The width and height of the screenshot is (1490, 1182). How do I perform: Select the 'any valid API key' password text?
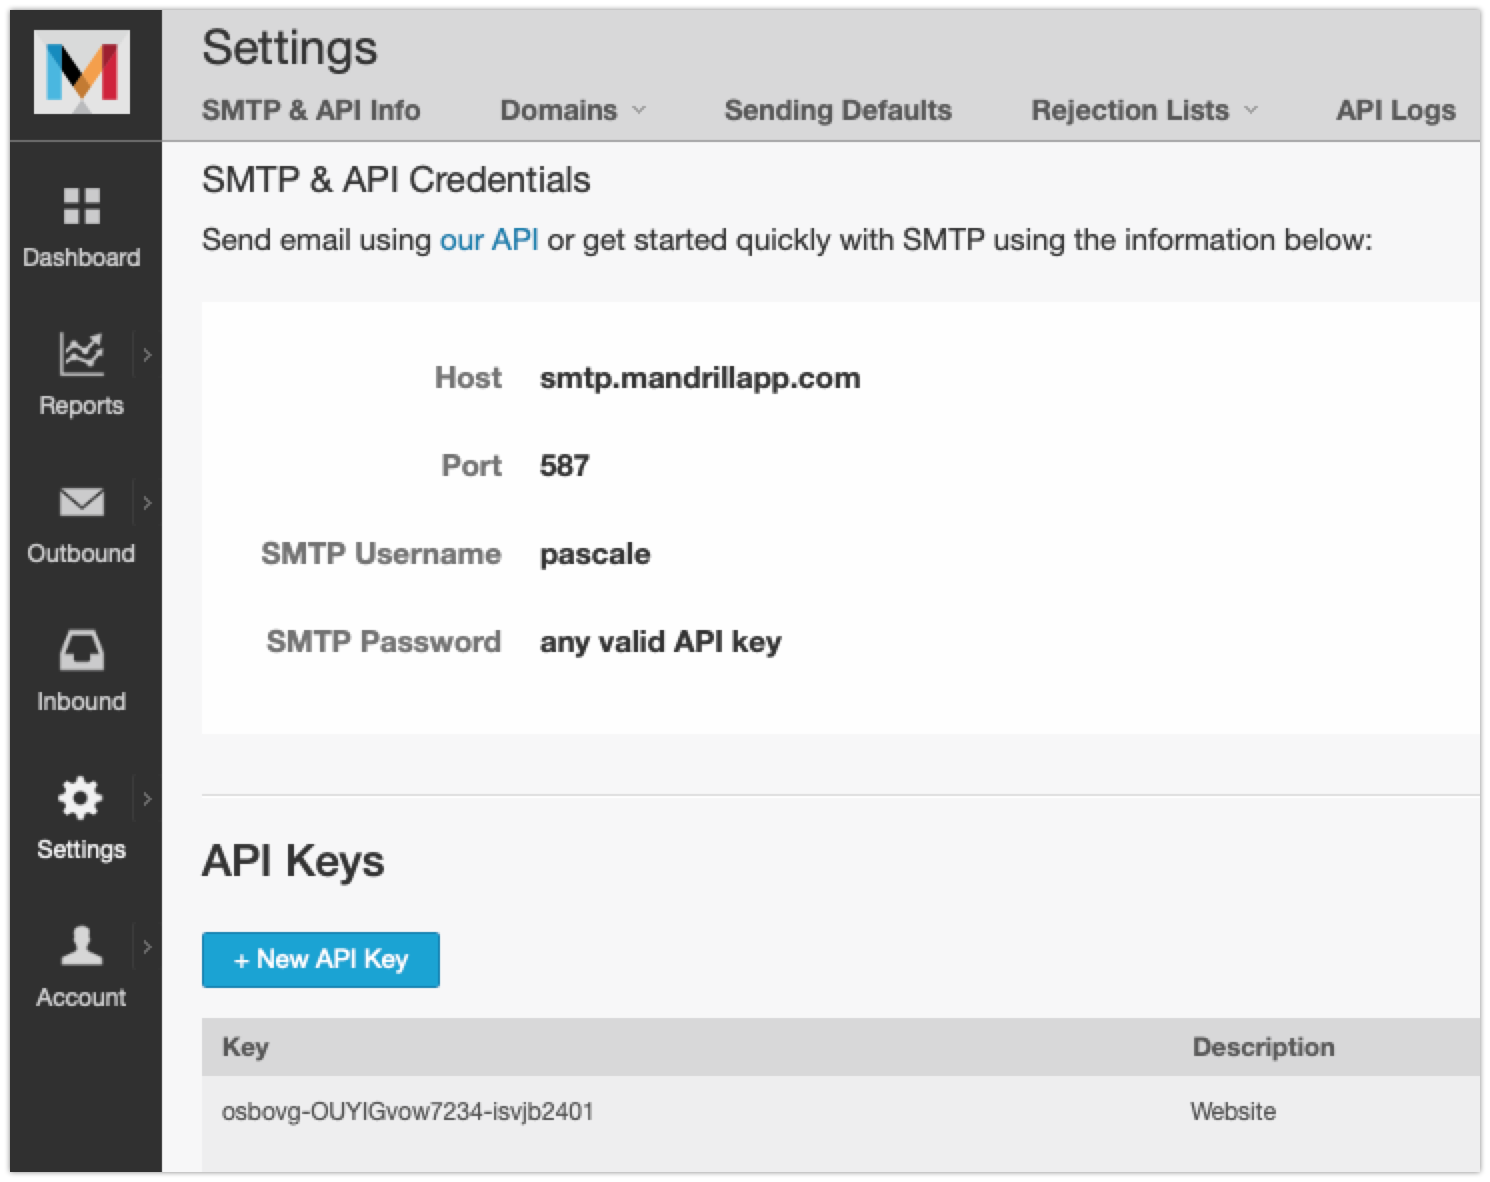[661, 642]
